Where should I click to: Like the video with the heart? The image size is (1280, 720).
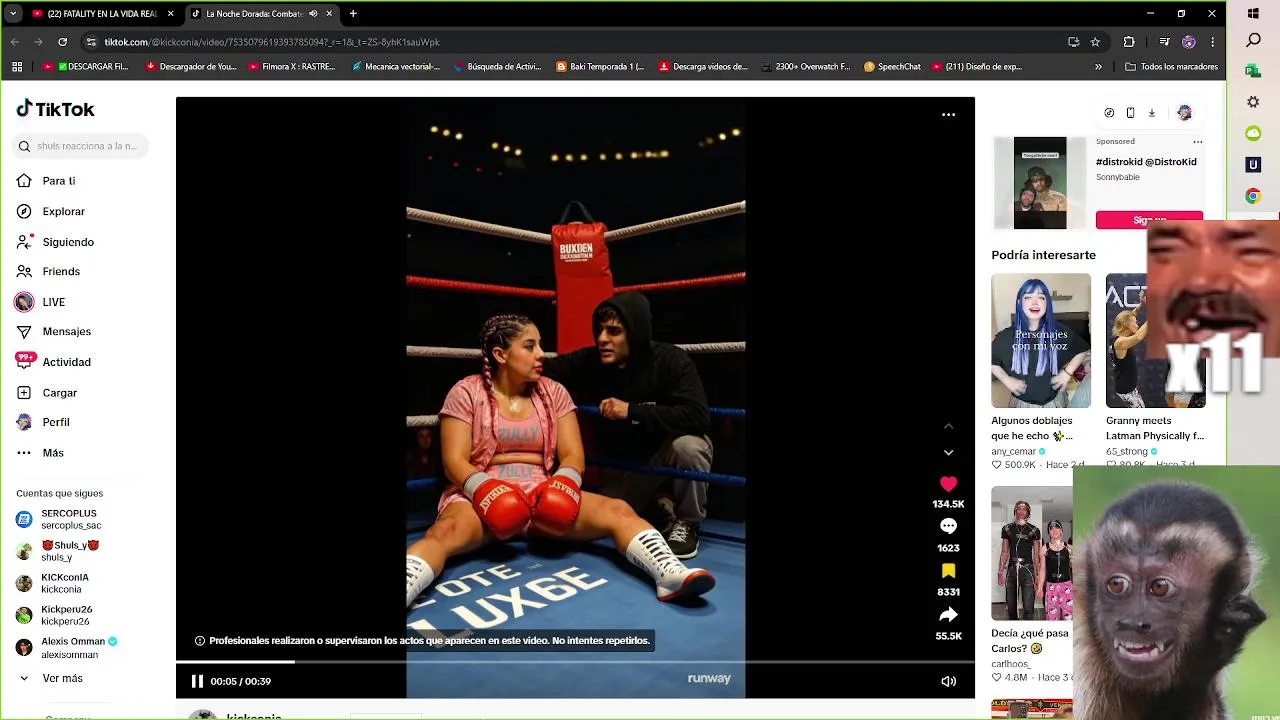pos(948,484)
